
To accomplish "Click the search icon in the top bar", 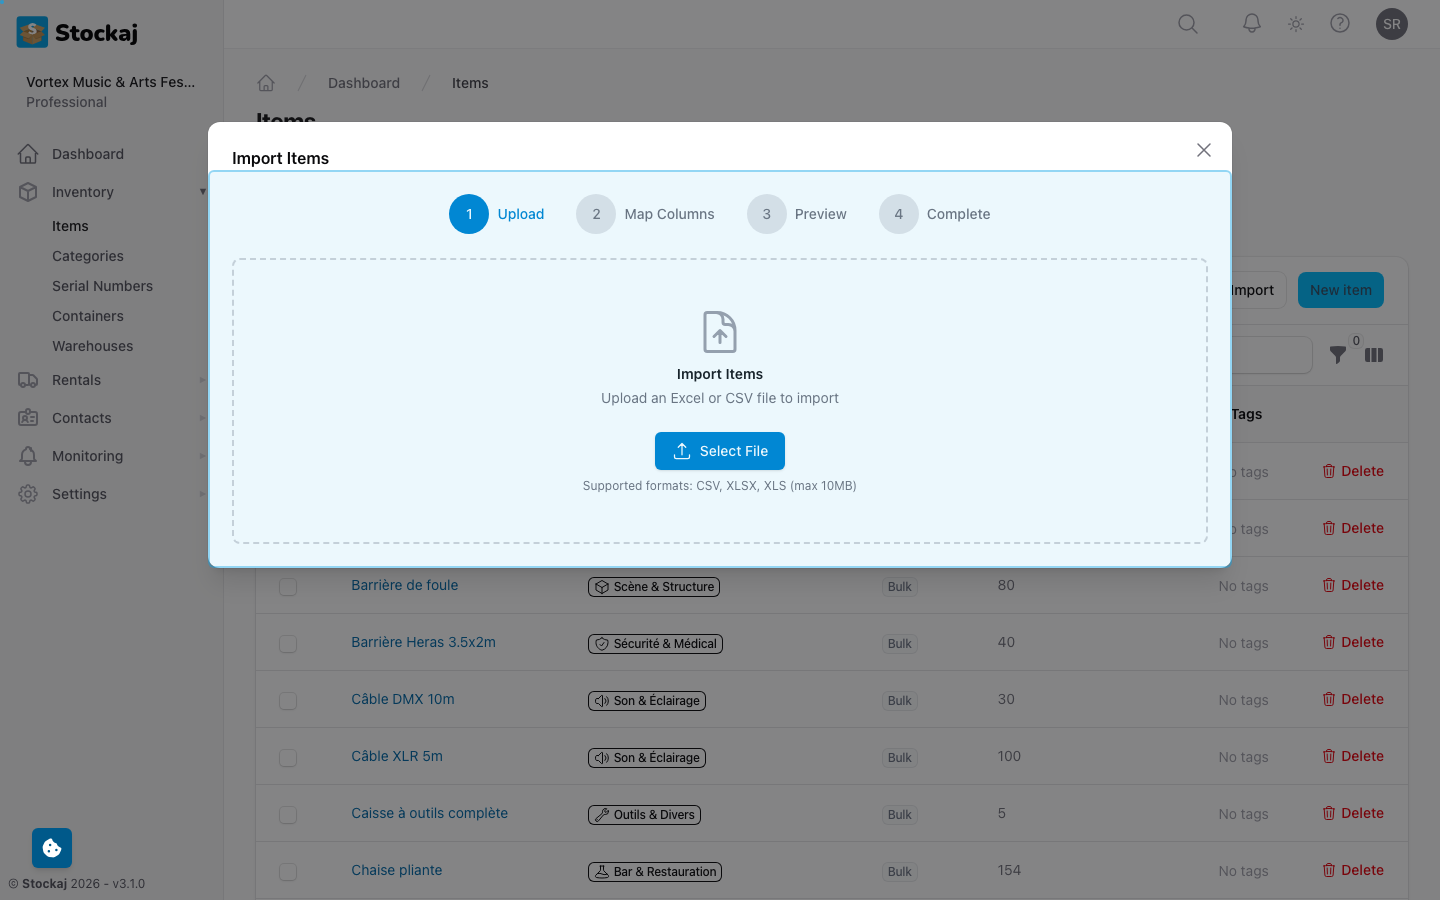I will click(x=1187, y=23).
